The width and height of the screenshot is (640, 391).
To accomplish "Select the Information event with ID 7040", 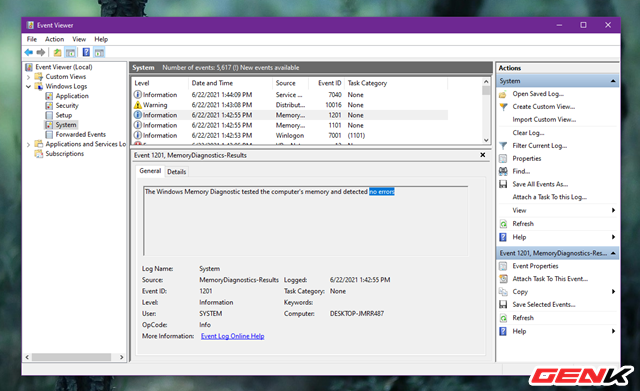I will pos(290,95).
